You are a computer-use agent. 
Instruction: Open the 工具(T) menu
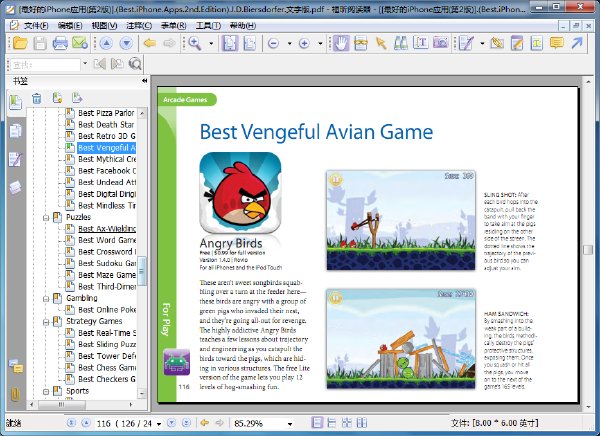pos(208,26)
